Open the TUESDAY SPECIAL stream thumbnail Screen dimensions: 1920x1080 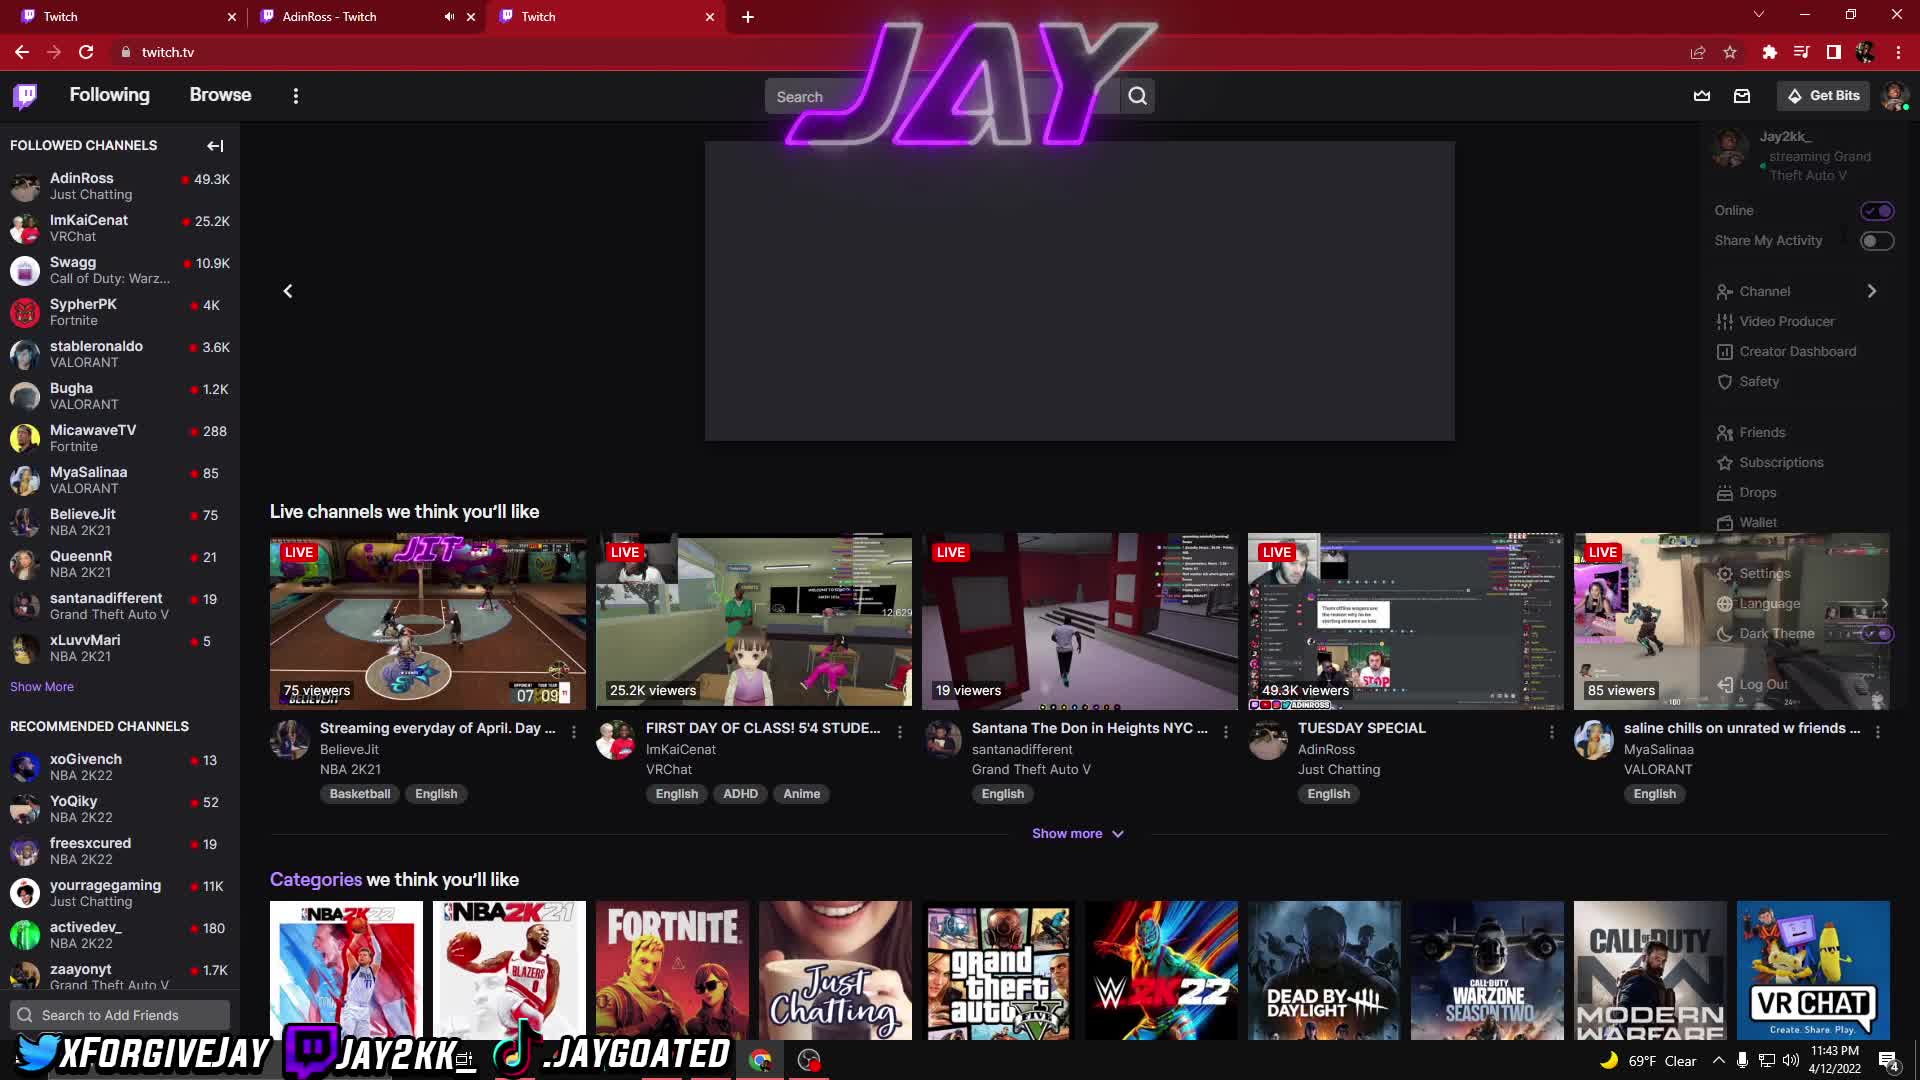(1405, 621)
